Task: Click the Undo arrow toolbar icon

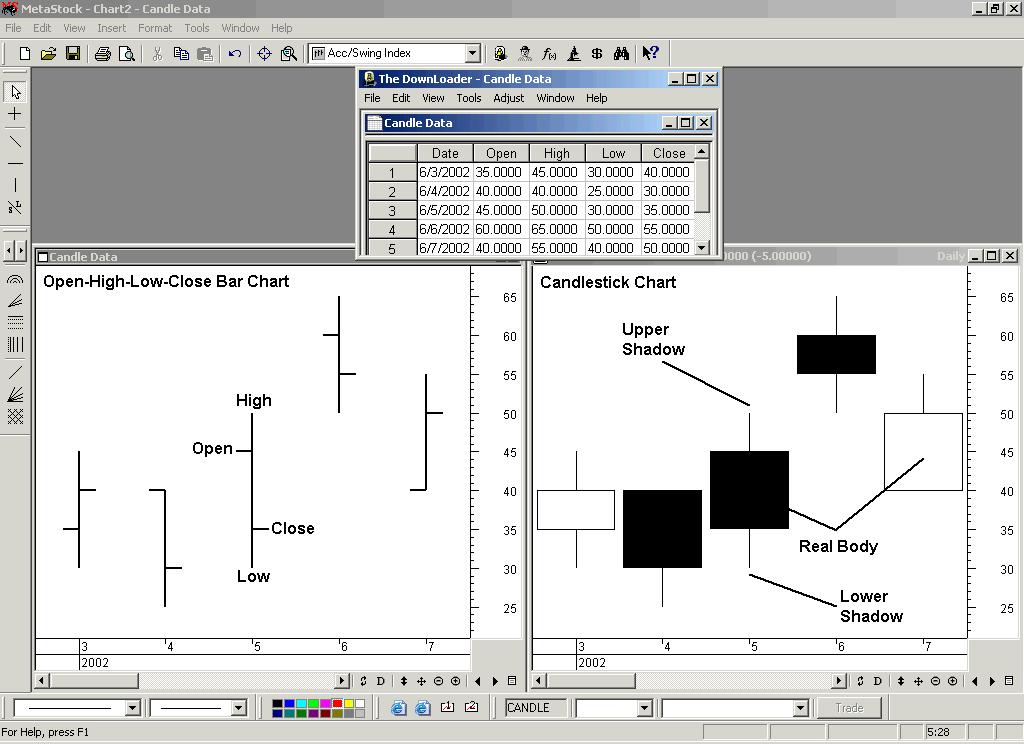Action: click(x=234, y=53)
